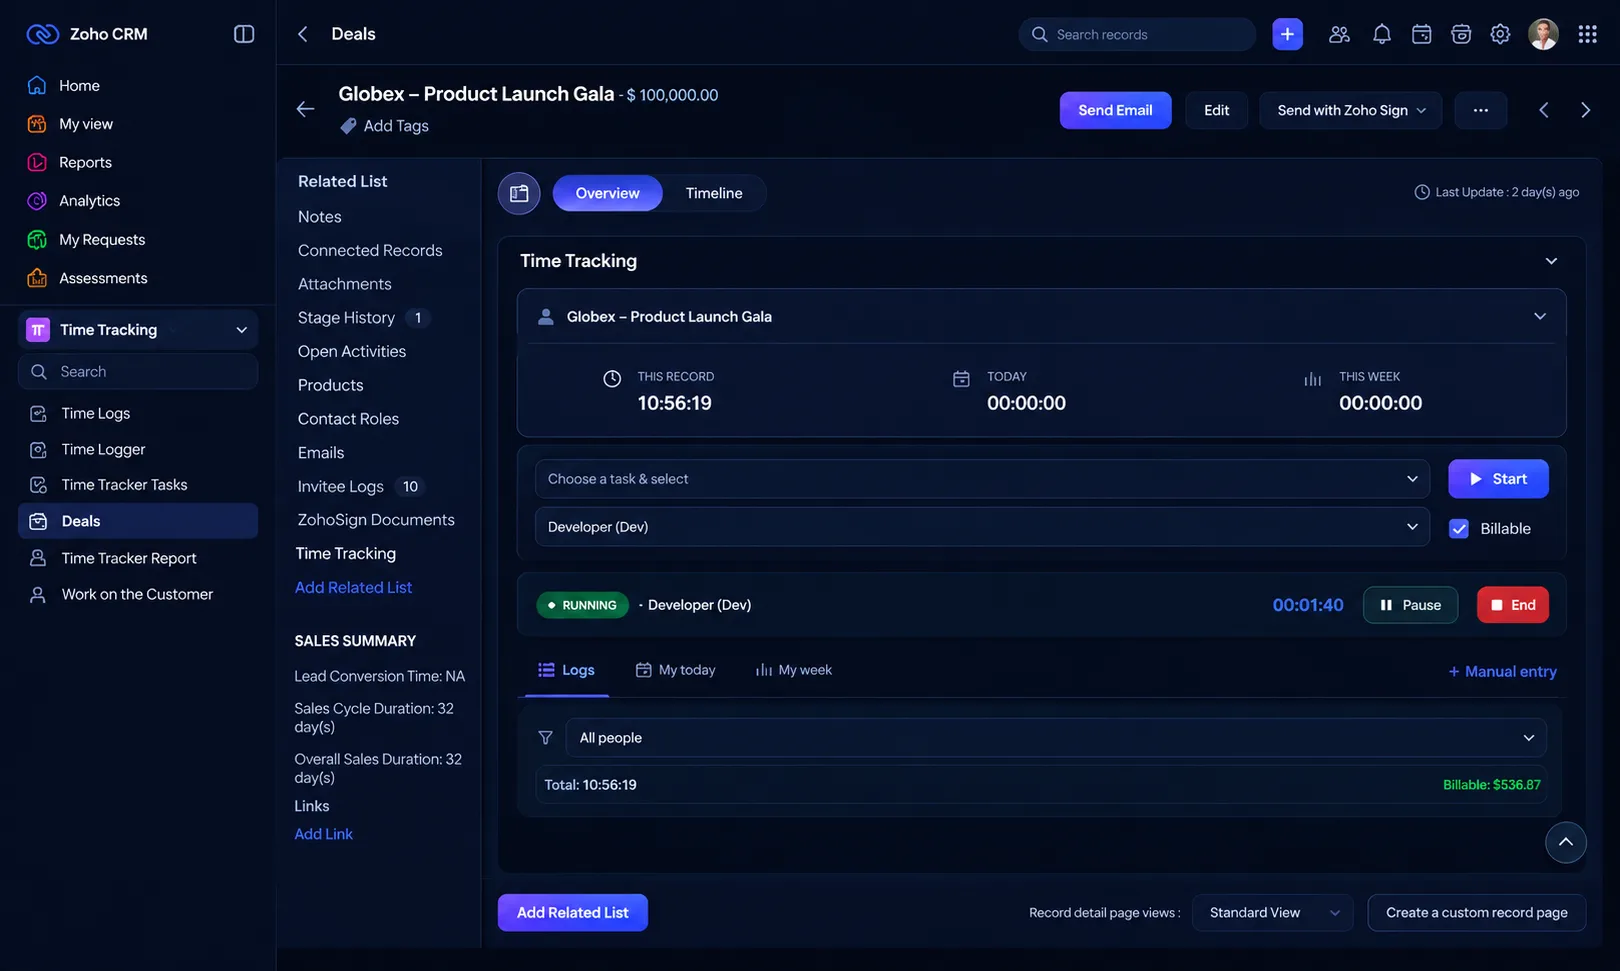Select the My week tab
Screen dimensions: 1620x971
click(x=793, y=670)
